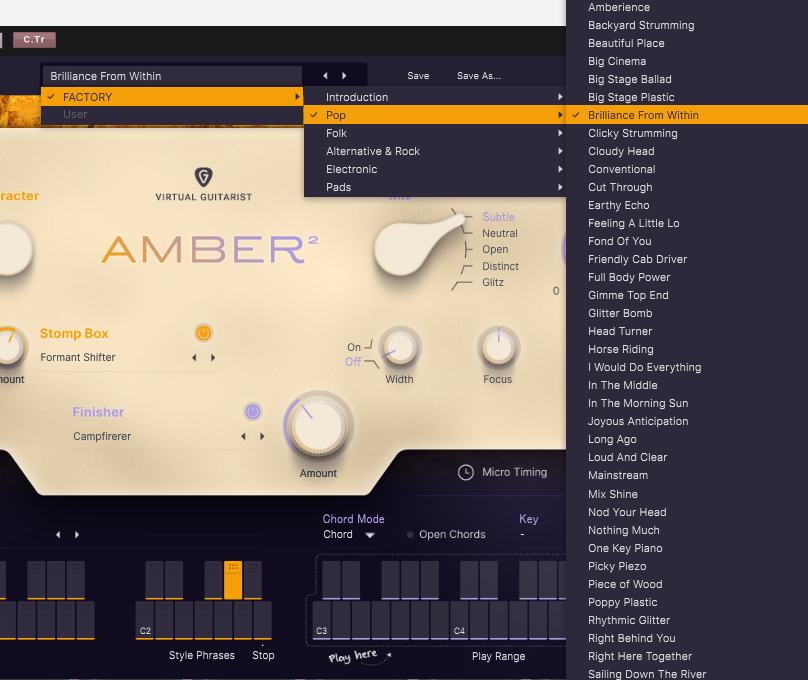This screenshot has width=808, height=680.
Task: Go to next style using right arrow above keyboard
Action: pyautogui.click(x=77, y=535)
